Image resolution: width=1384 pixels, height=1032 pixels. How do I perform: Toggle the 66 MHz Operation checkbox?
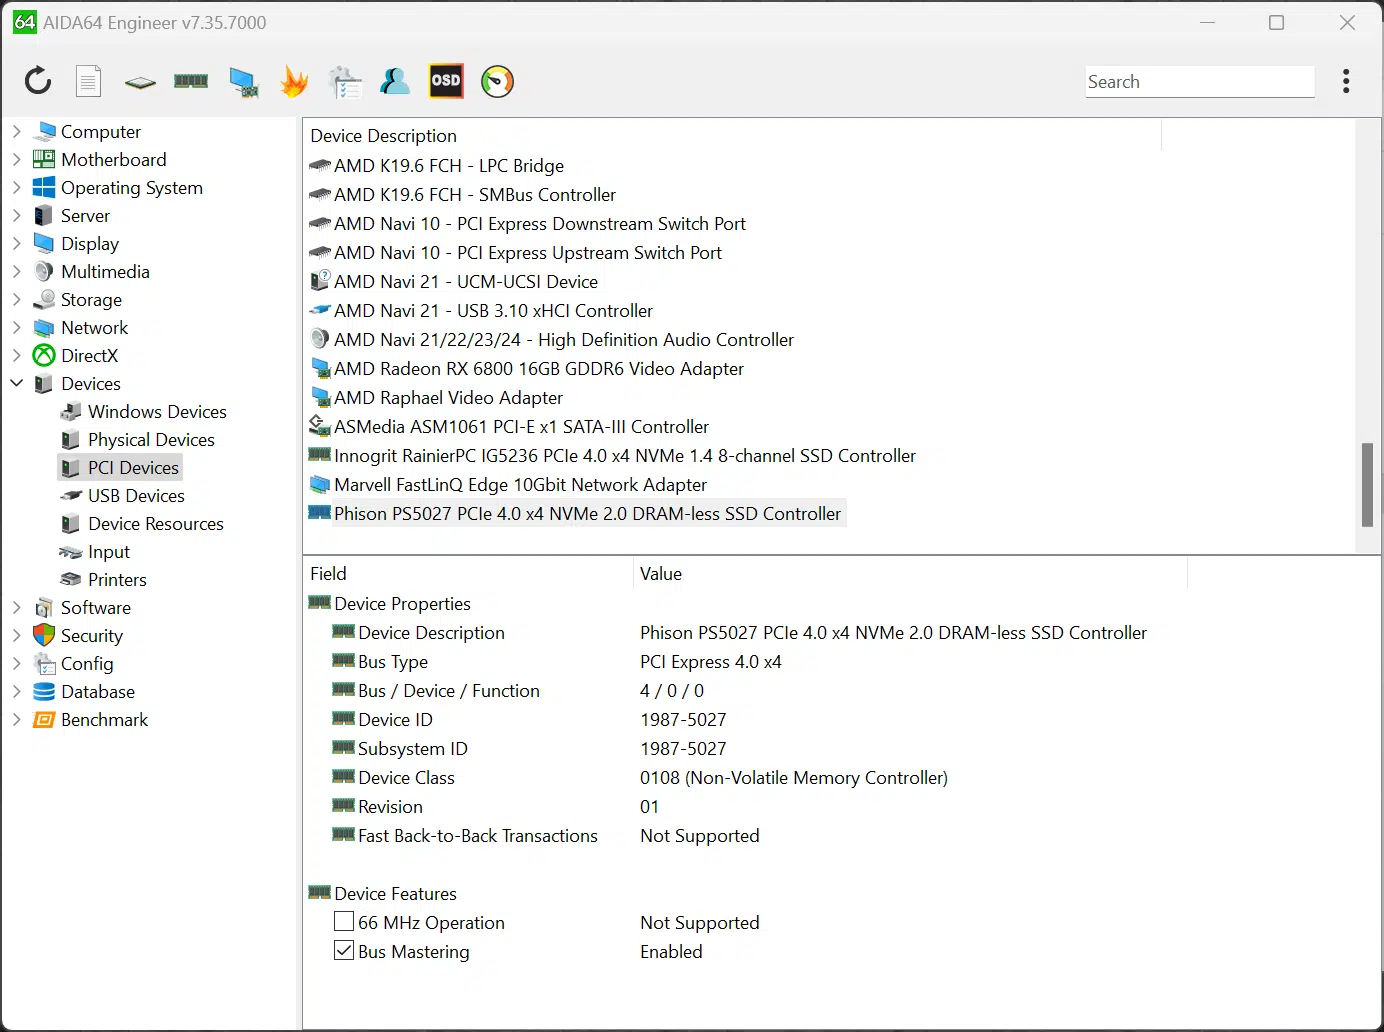344,921
